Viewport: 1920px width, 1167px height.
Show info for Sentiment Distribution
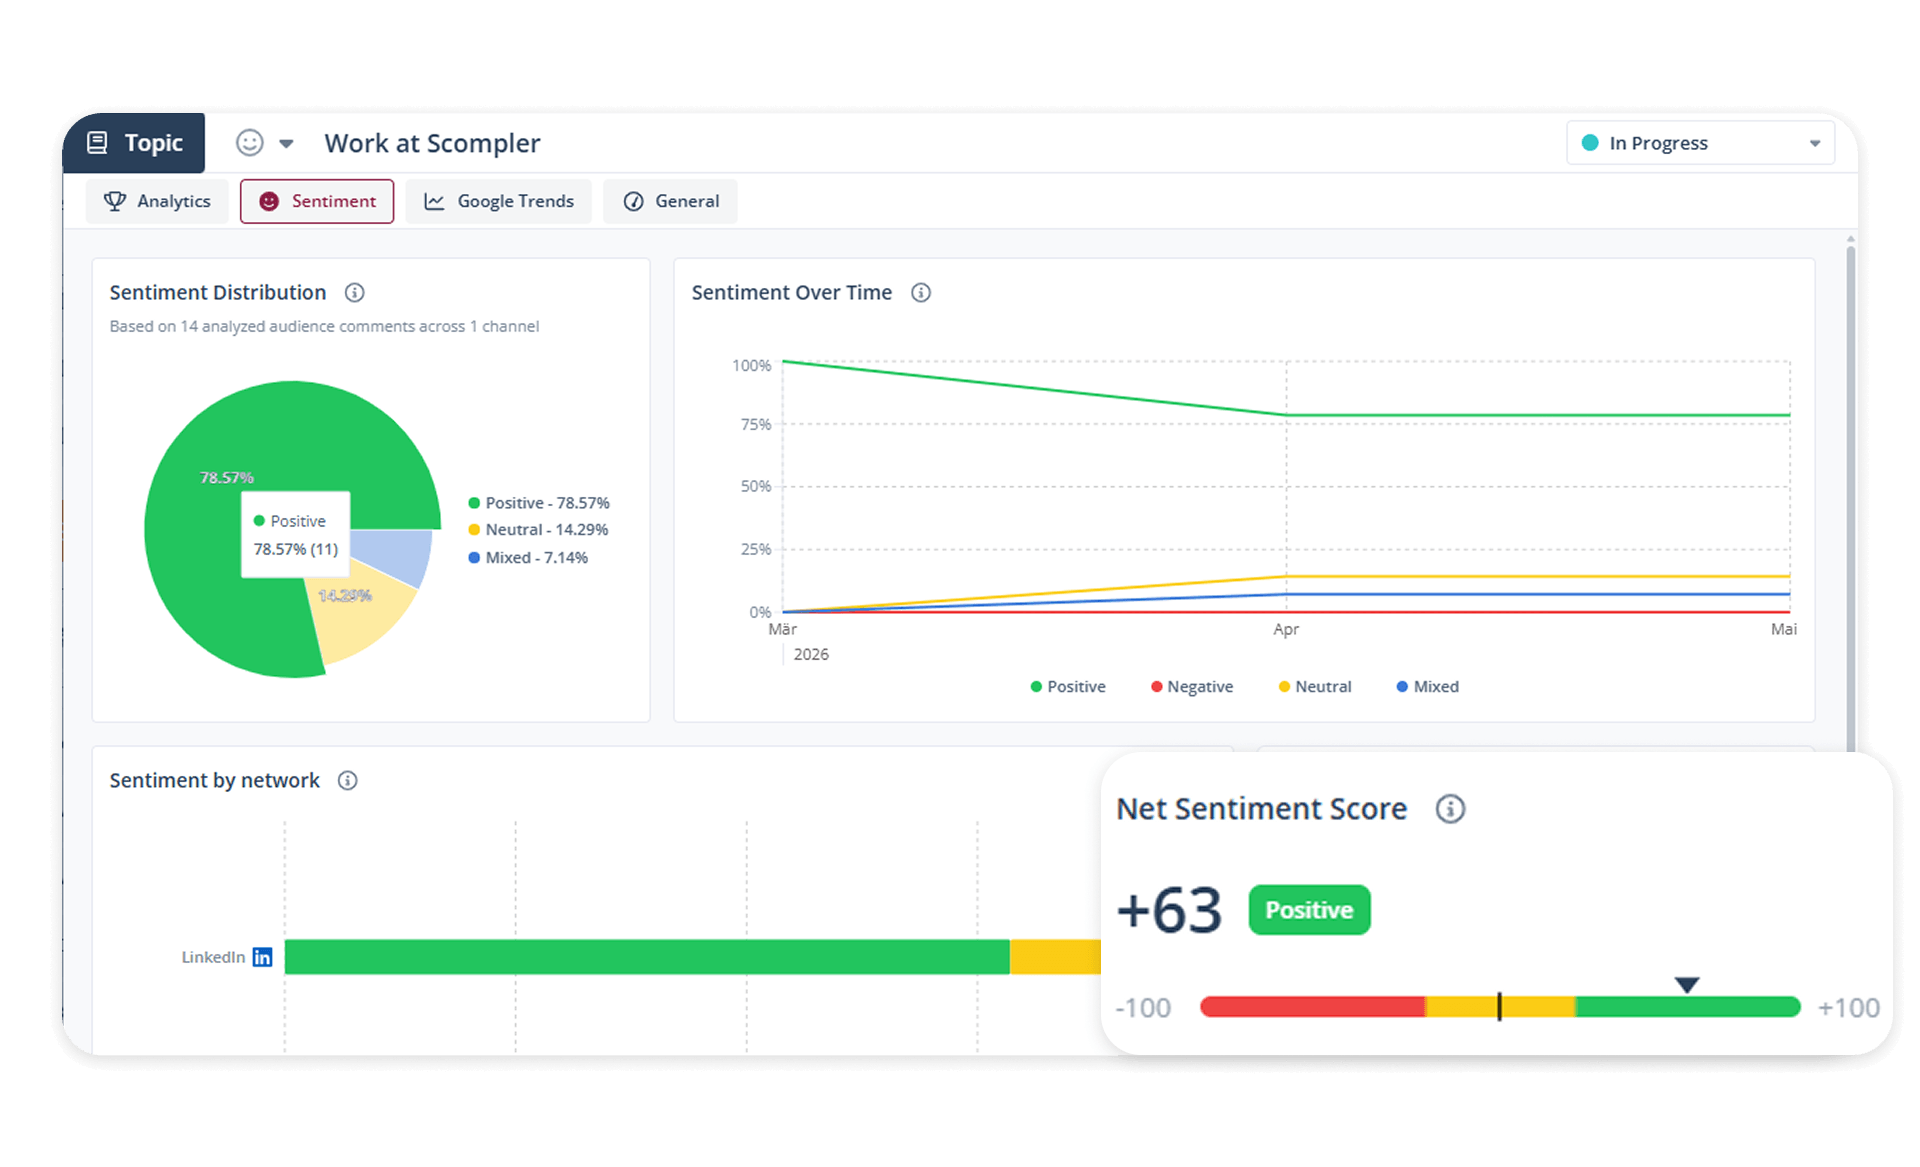(x=355, y=293)
